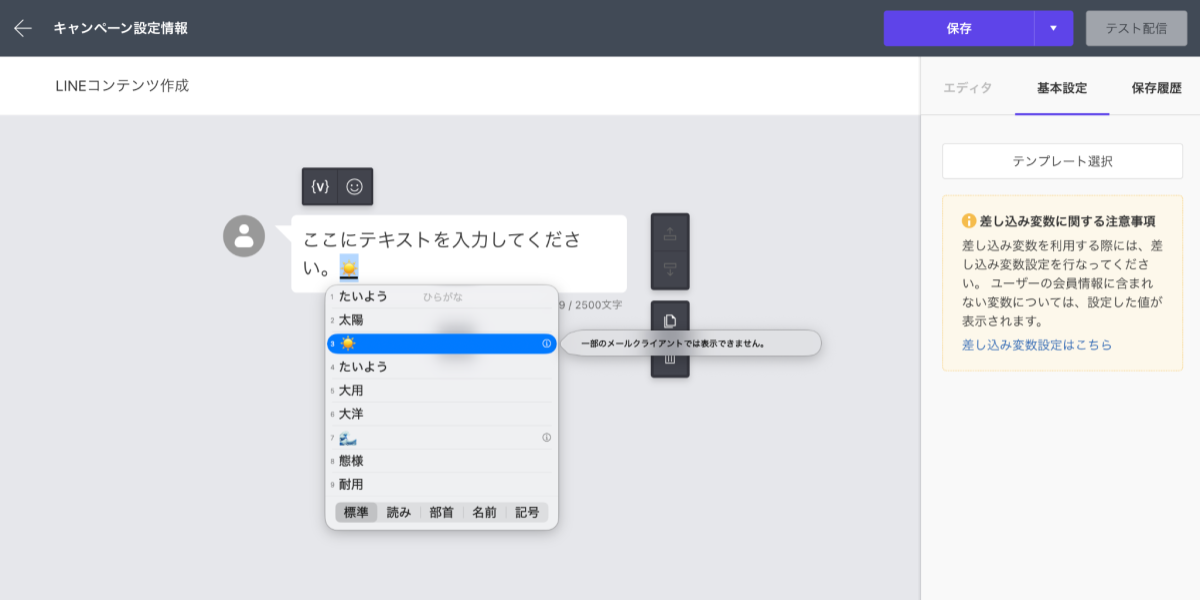Screen dimensions: 1200x600
Task: Click the キャンペーン設定情報 title
Action: [x=121, y=28]
